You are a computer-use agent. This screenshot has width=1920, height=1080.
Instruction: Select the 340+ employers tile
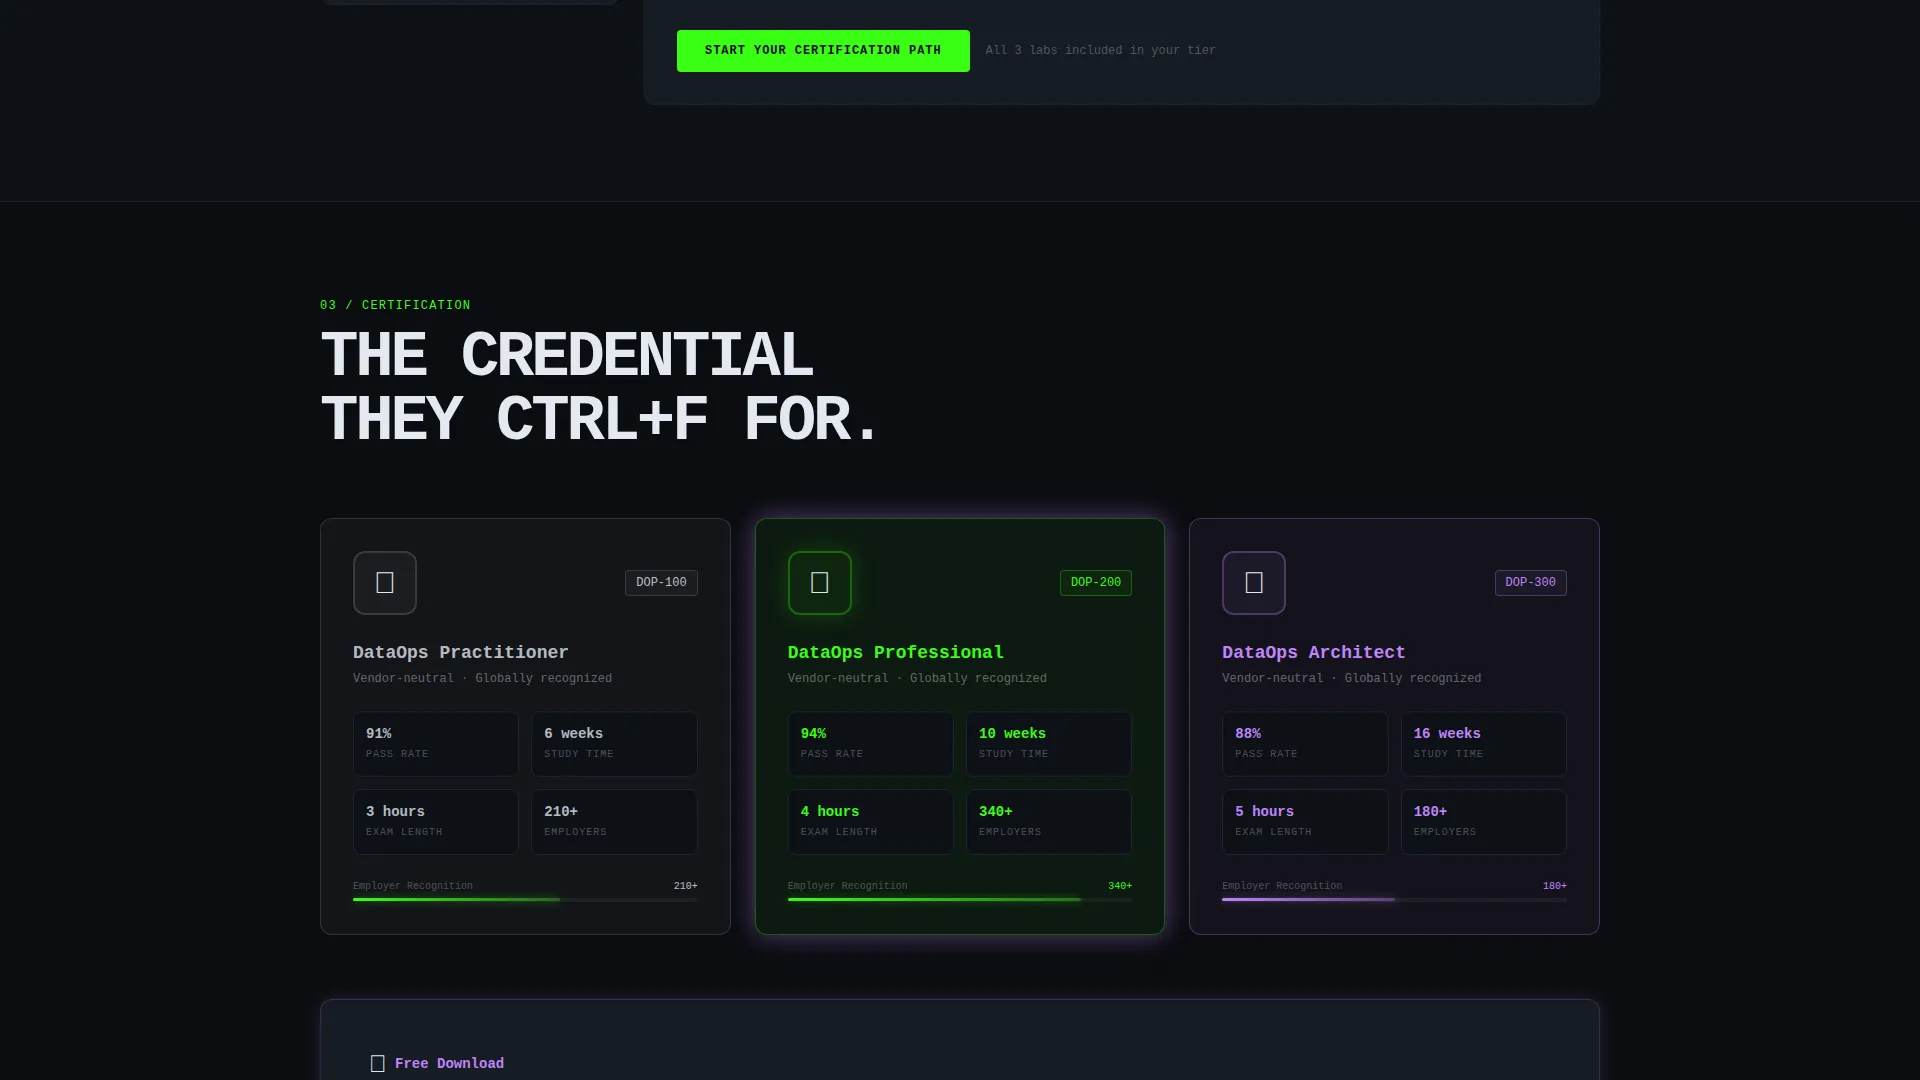click(x=1049, y=822)
